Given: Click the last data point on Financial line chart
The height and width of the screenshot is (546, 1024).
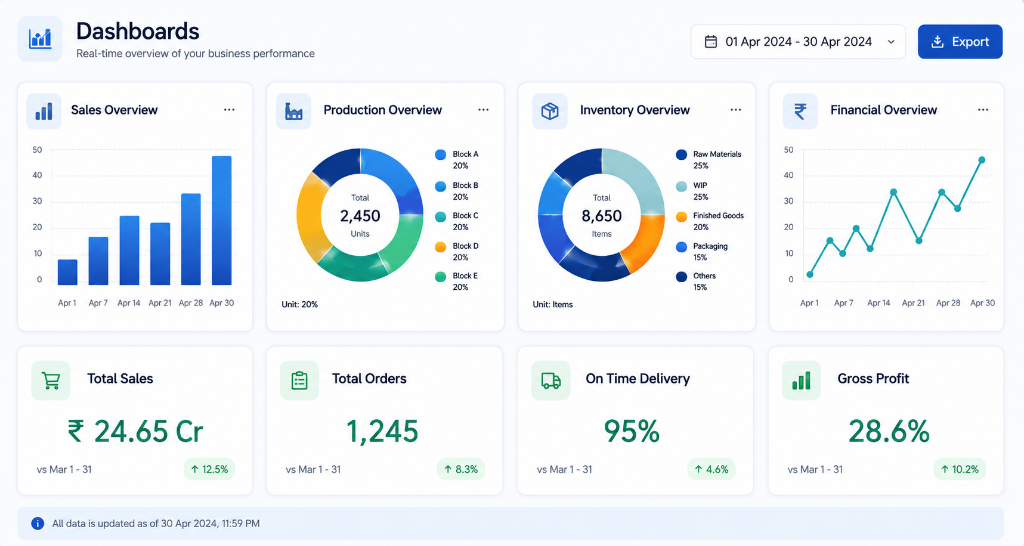Looking at the screenshot, I should pyautogui.click(x=982, y=159).
